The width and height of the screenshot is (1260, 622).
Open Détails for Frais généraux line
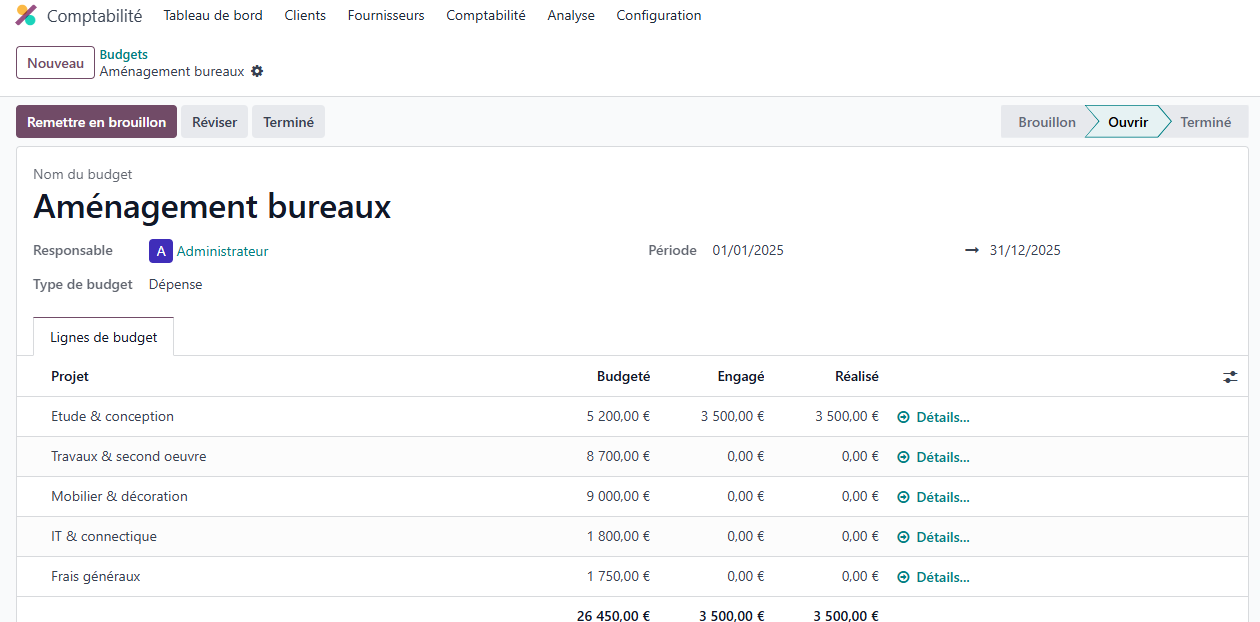coord(933,577)
